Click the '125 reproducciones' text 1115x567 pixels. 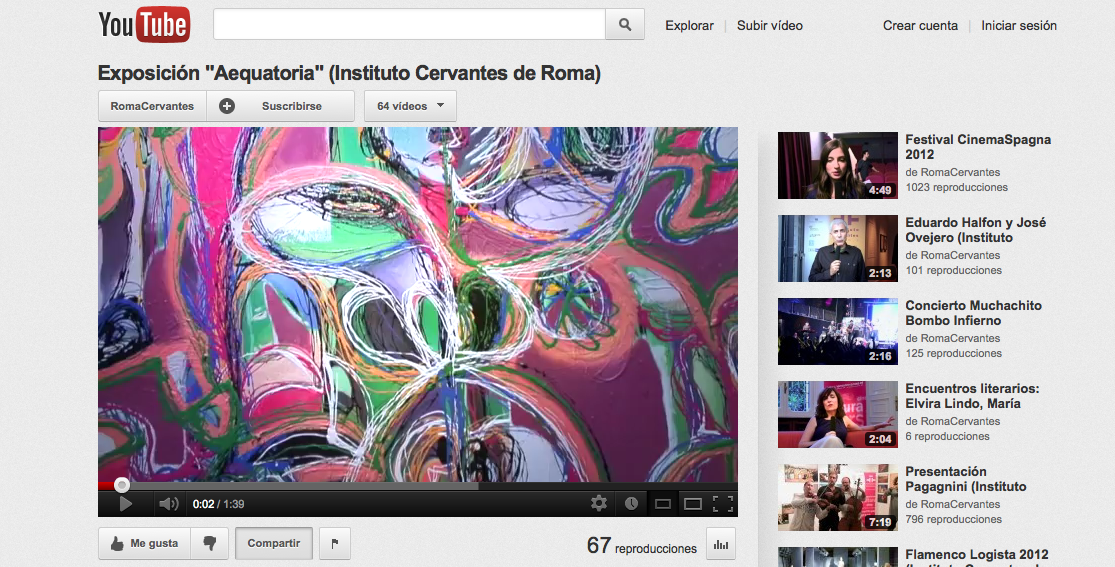click(x=954, y=354)
